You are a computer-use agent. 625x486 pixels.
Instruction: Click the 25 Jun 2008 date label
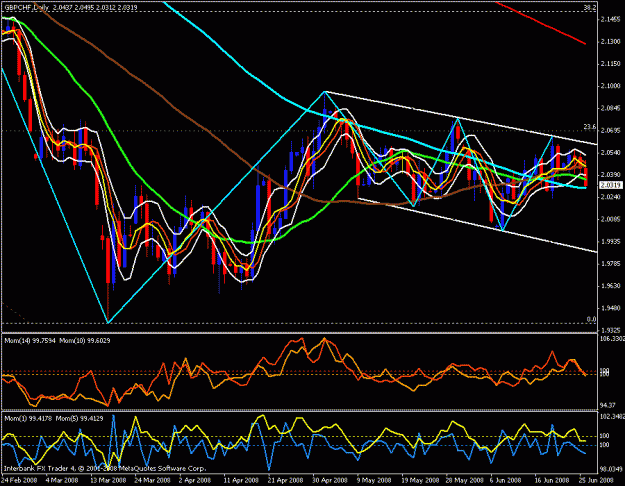click(x=596, y=480)
